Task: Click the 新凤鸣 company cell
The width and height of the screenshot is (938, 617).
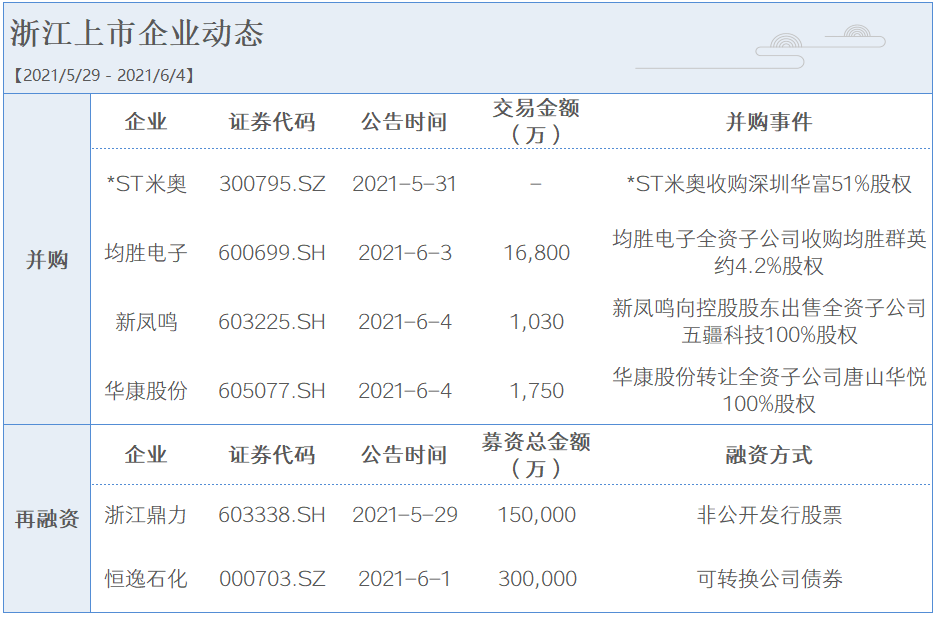Action: [x=146, y=322]
